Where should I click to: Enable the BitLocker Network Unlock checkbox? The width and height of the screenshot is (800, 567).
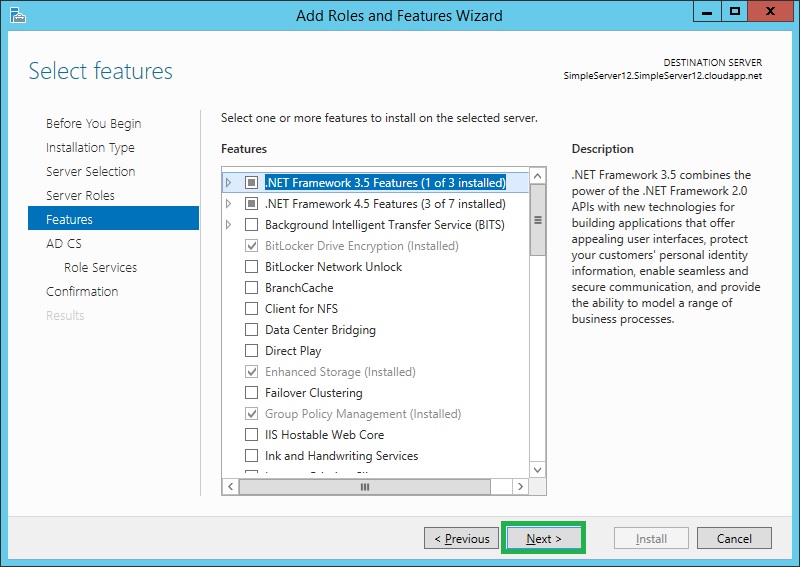point(251,267)
